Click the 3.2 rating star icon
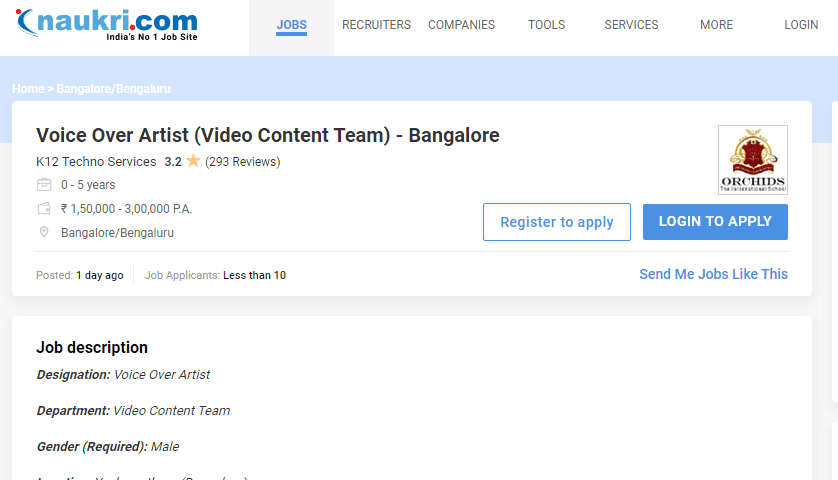The image size is (838, 480). (193, 160)
